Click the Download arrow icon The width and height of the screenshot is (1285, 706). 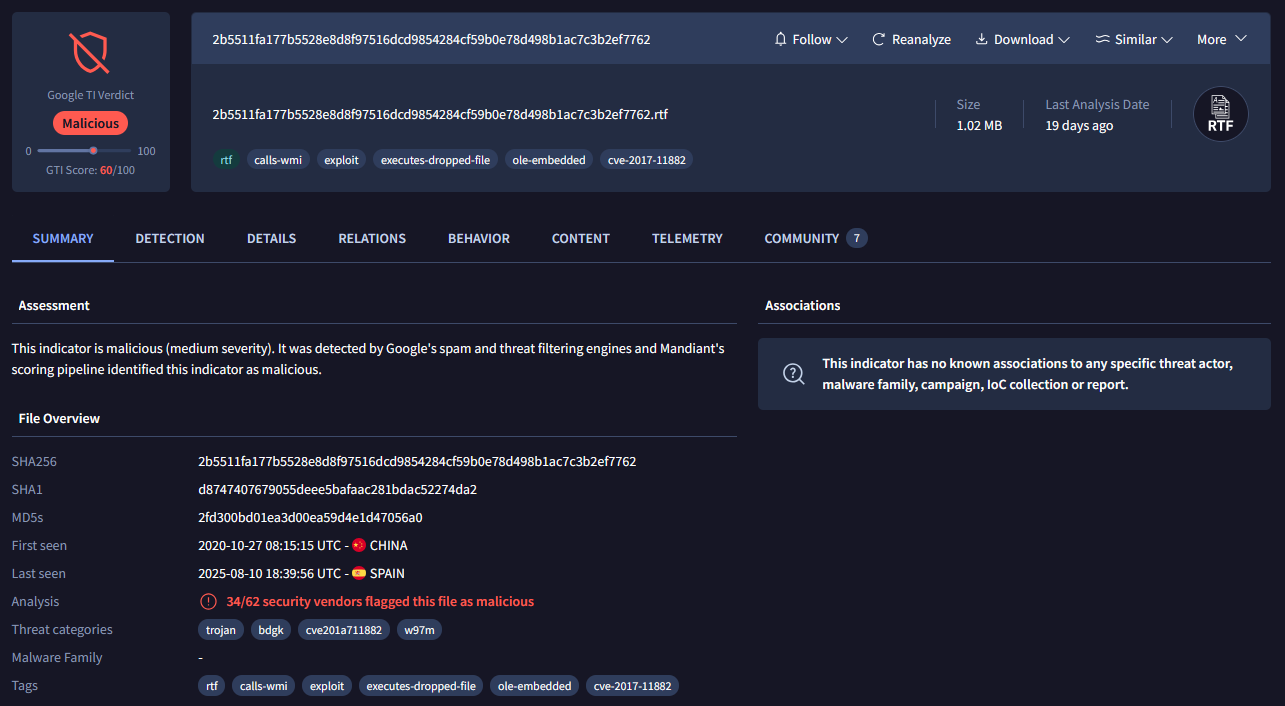[x=982, y=39]
